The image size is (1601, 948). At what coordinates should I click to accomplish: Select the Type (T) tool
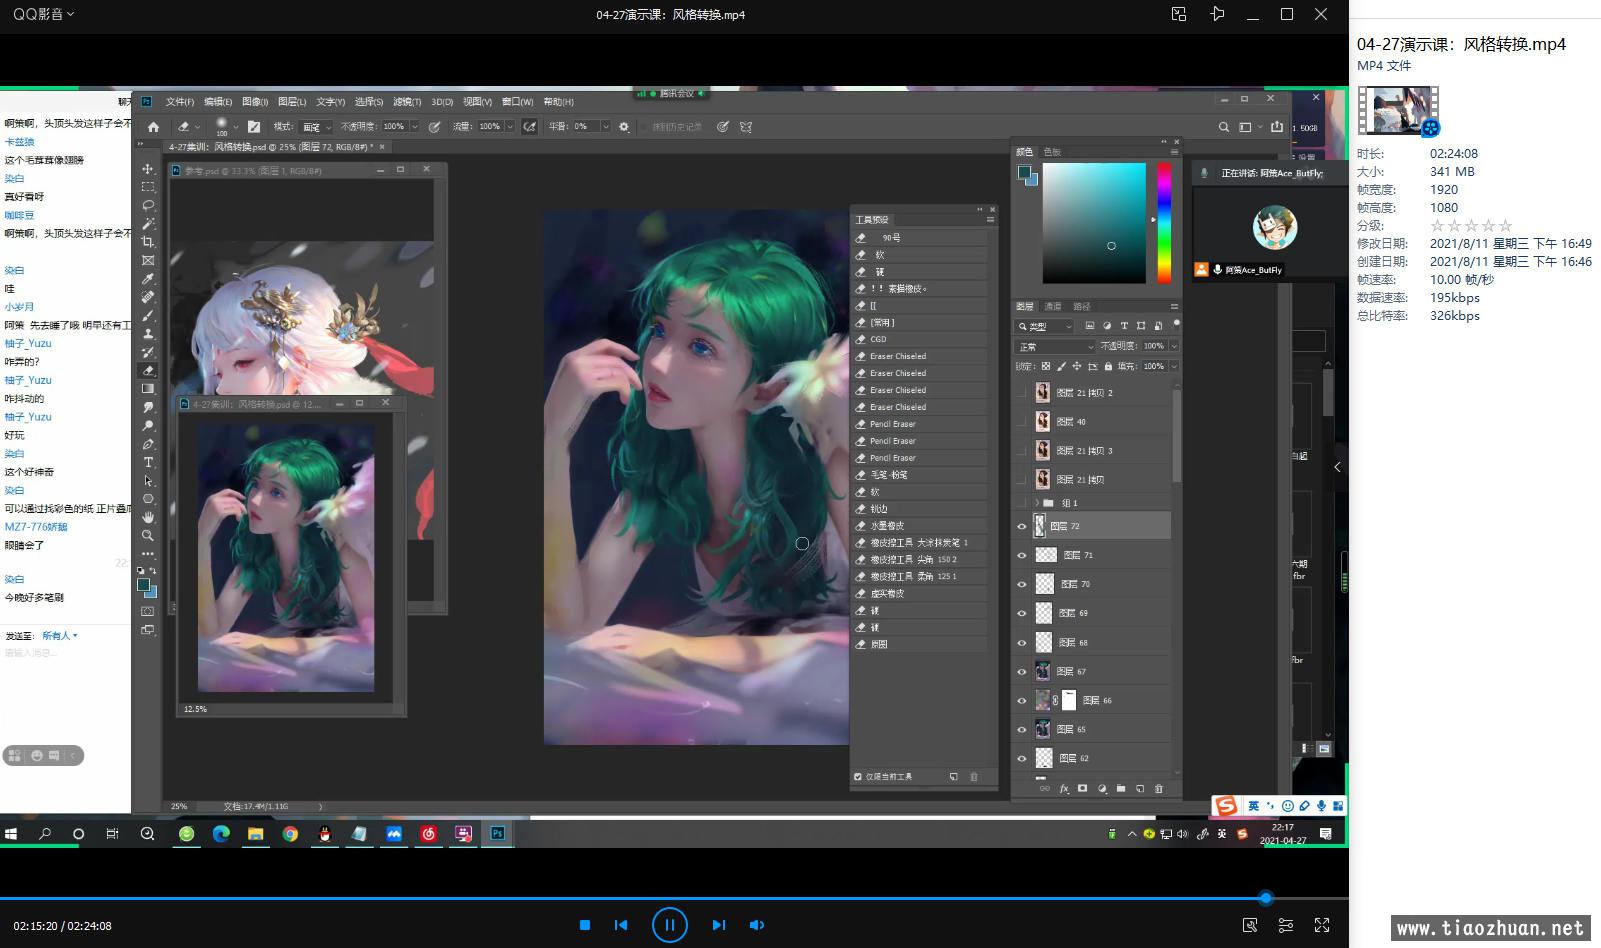pyautogui.click(x=148, y=462)
